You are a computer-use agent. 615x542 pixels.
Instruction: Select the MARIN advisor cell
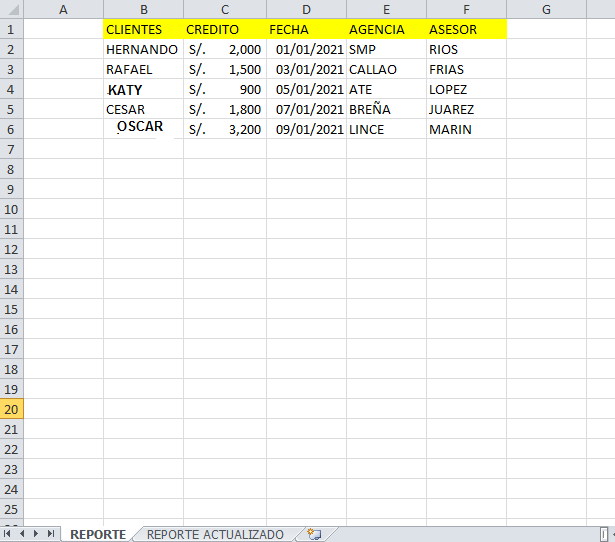(x=467, y=129)
